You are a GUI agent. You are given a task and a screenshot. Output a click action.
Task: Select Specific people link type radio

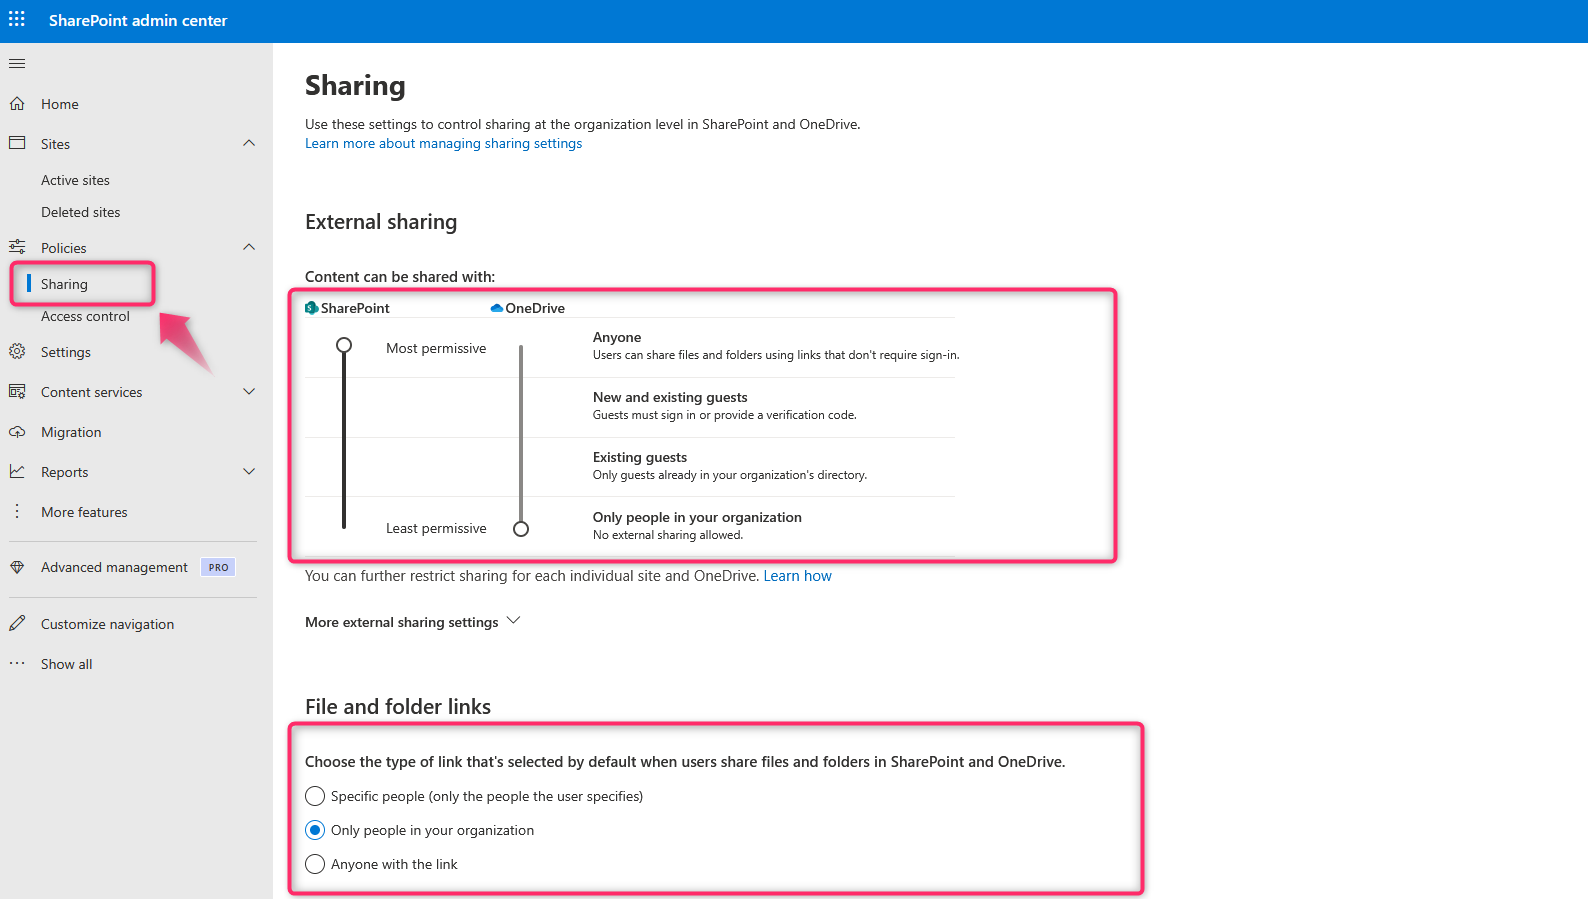pyautogui.click(x=315, y=796)
